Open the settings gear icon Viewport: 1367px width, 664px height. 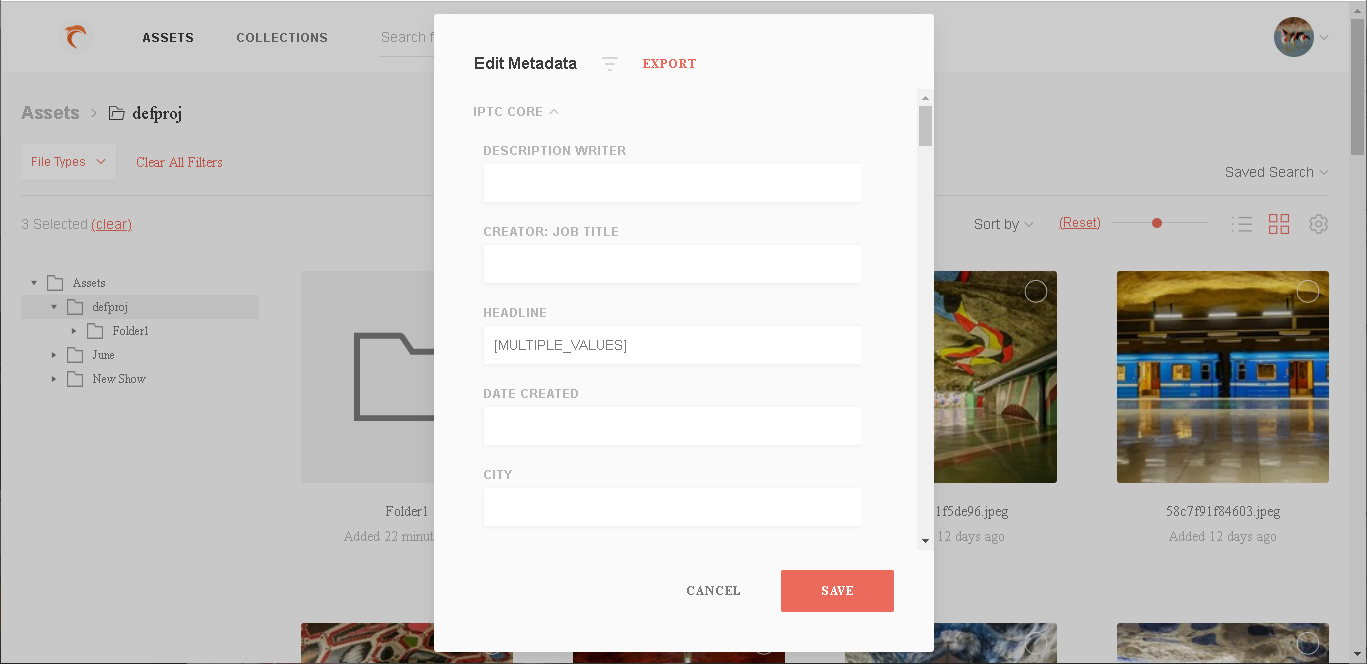(x=1319, y=224)
